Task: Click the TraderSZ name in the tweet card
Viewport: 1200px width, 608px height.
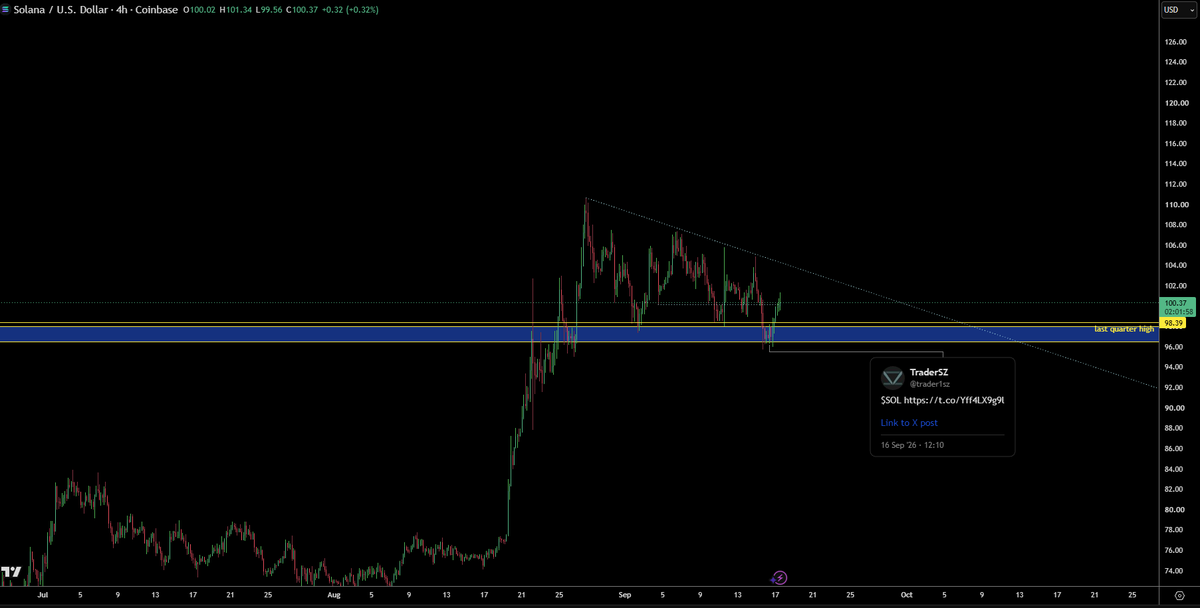Action: point(929,372)
